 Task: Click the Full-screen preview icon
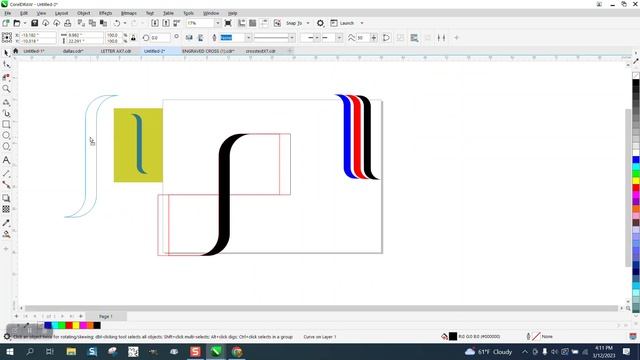[228, 23]
